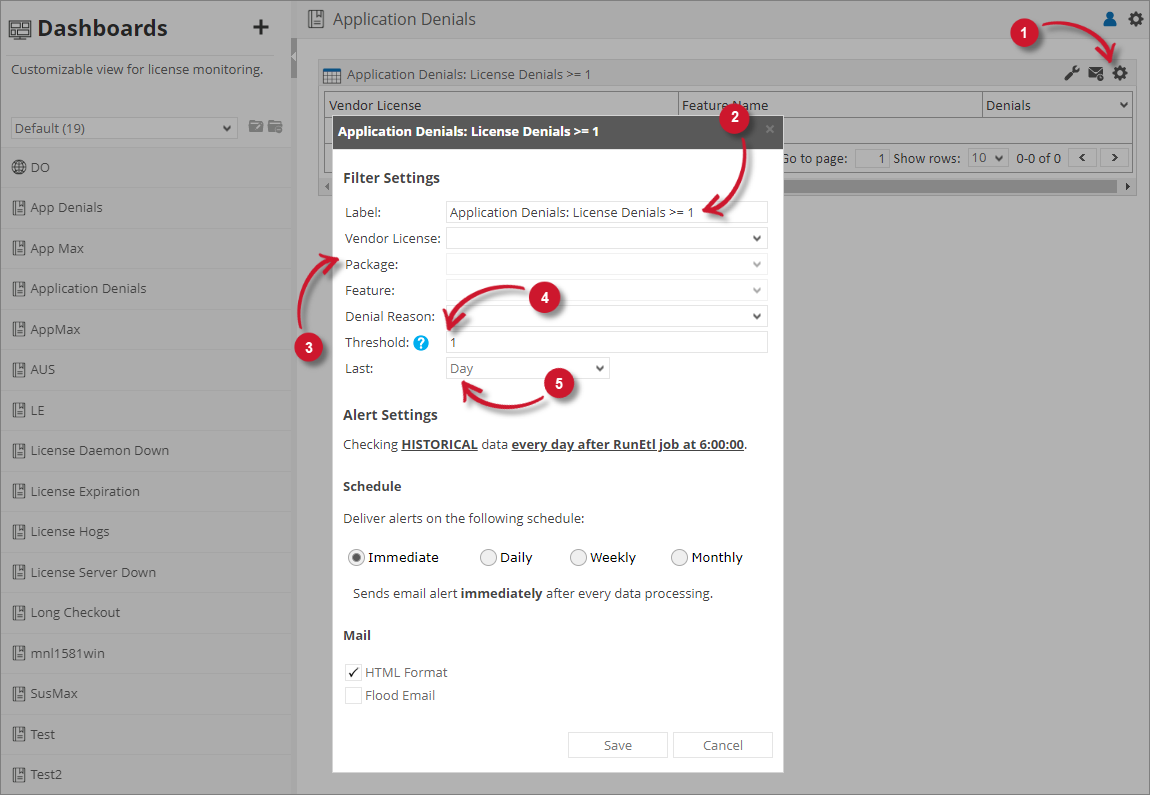
Task: Click the table icon in the widget header
Action: point(332,75)
